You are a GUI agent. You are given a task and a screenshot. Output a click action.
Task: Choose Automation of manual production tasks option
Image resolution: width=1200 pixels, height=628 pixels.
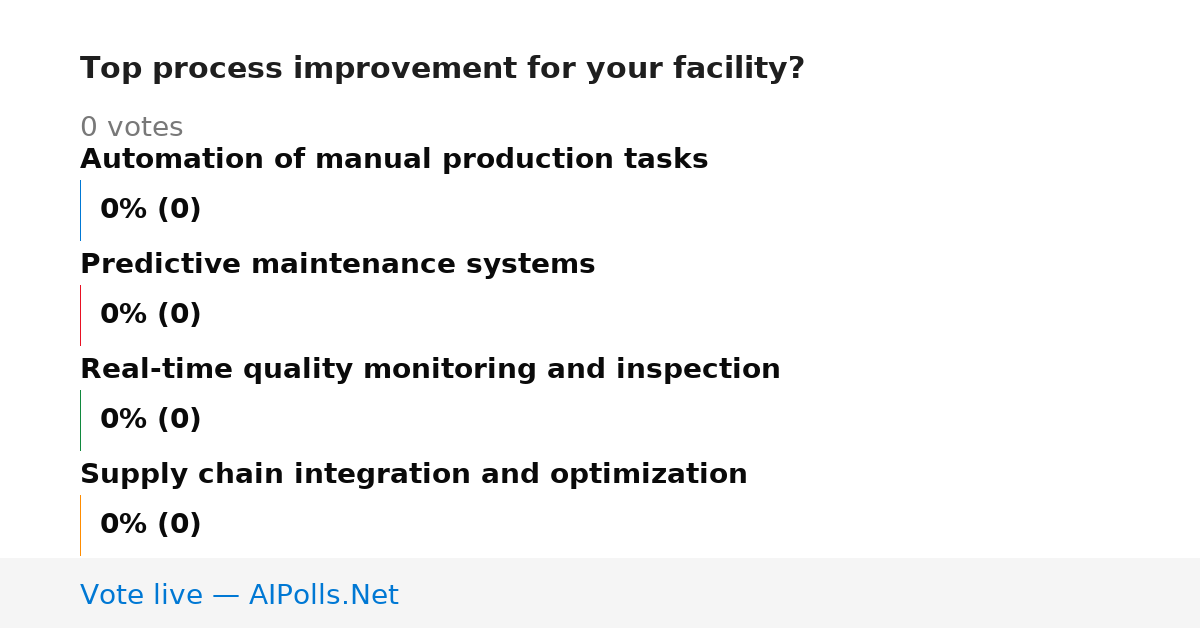(x=394, y=159)
